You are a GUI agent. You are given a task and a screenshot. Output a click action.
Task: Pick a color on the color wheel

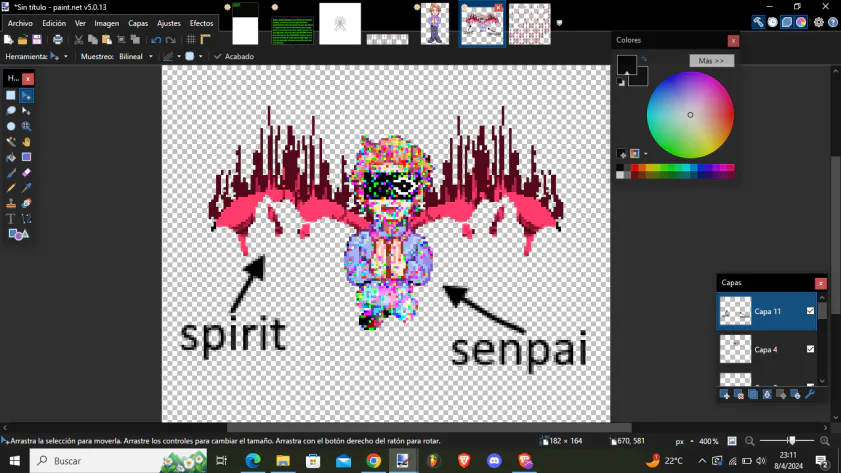coord(690,115)
